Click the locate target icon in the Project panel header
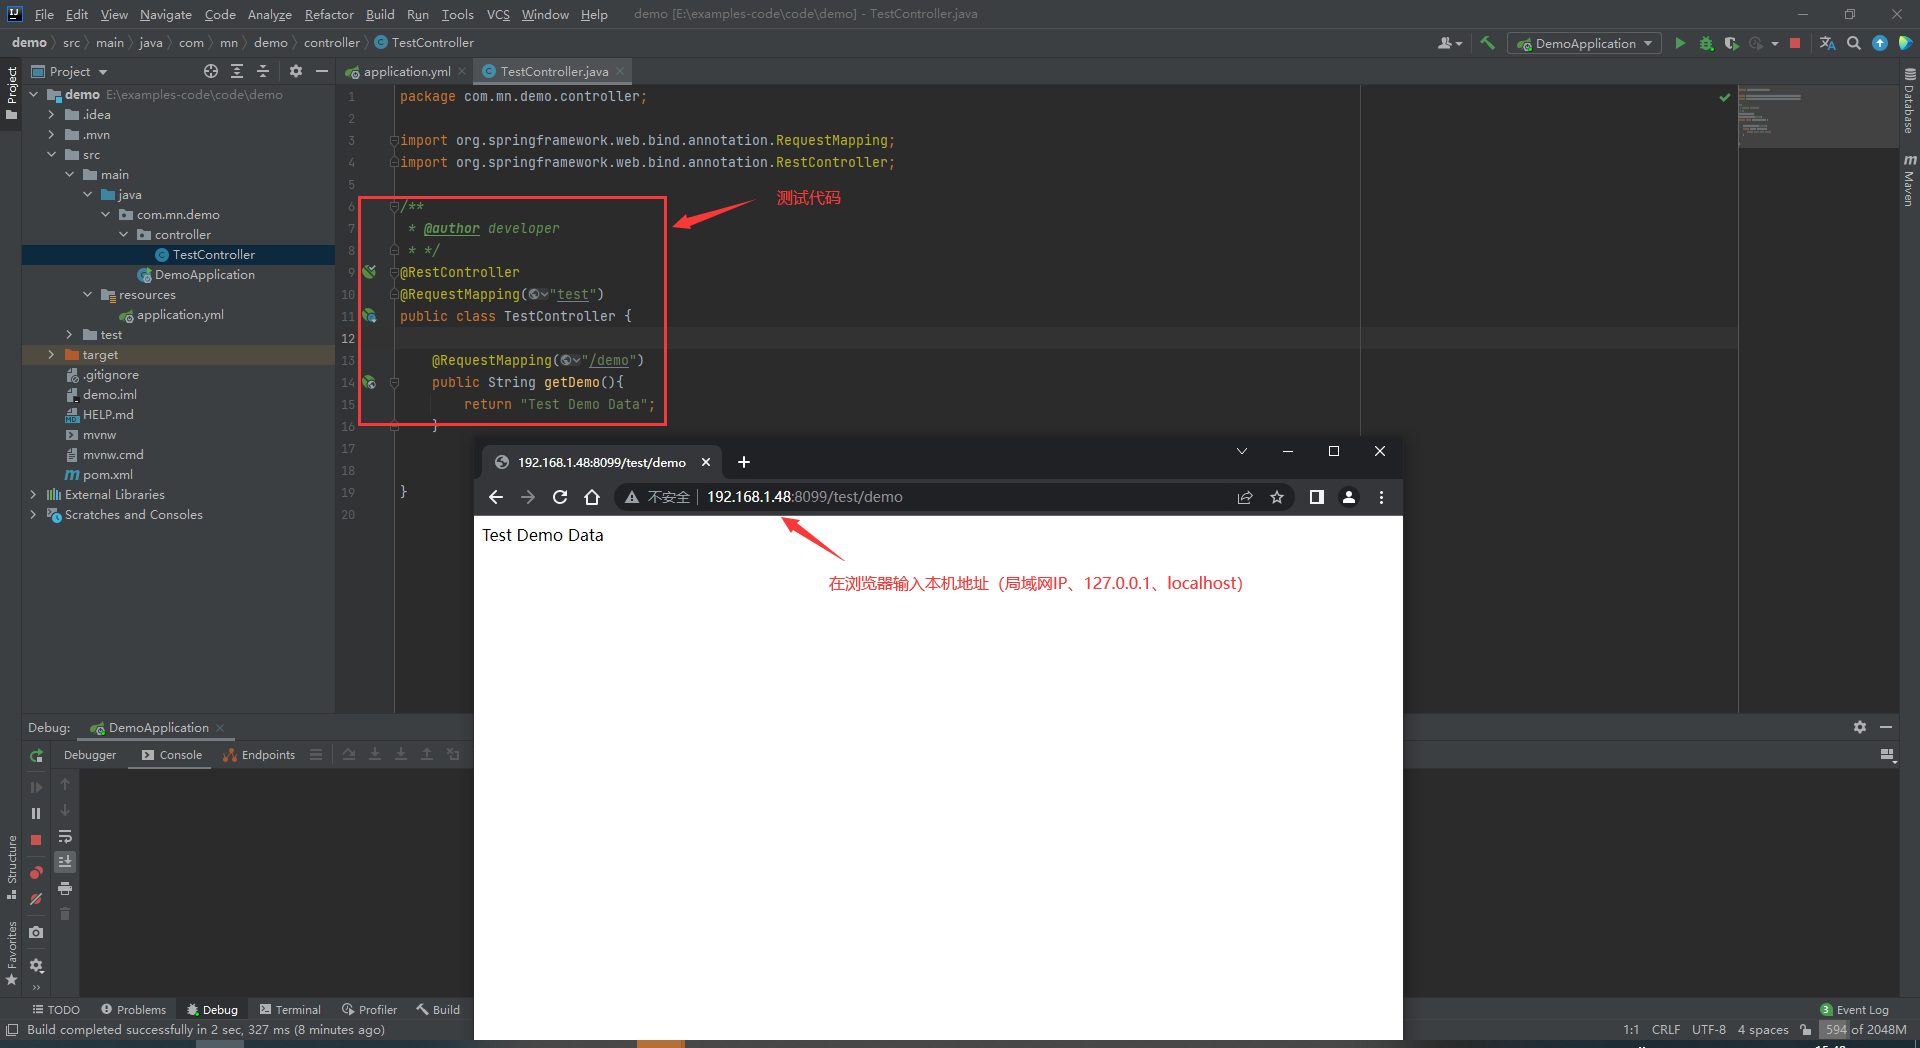The height and width of the screenshot is (1048, 1920). (x=211, y=71)
